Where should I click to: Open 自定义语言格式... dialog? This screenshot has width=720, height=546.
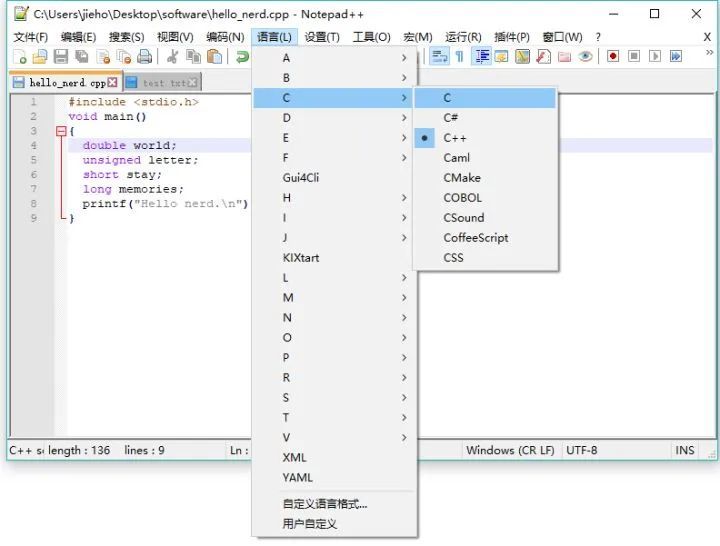(334, 504)
